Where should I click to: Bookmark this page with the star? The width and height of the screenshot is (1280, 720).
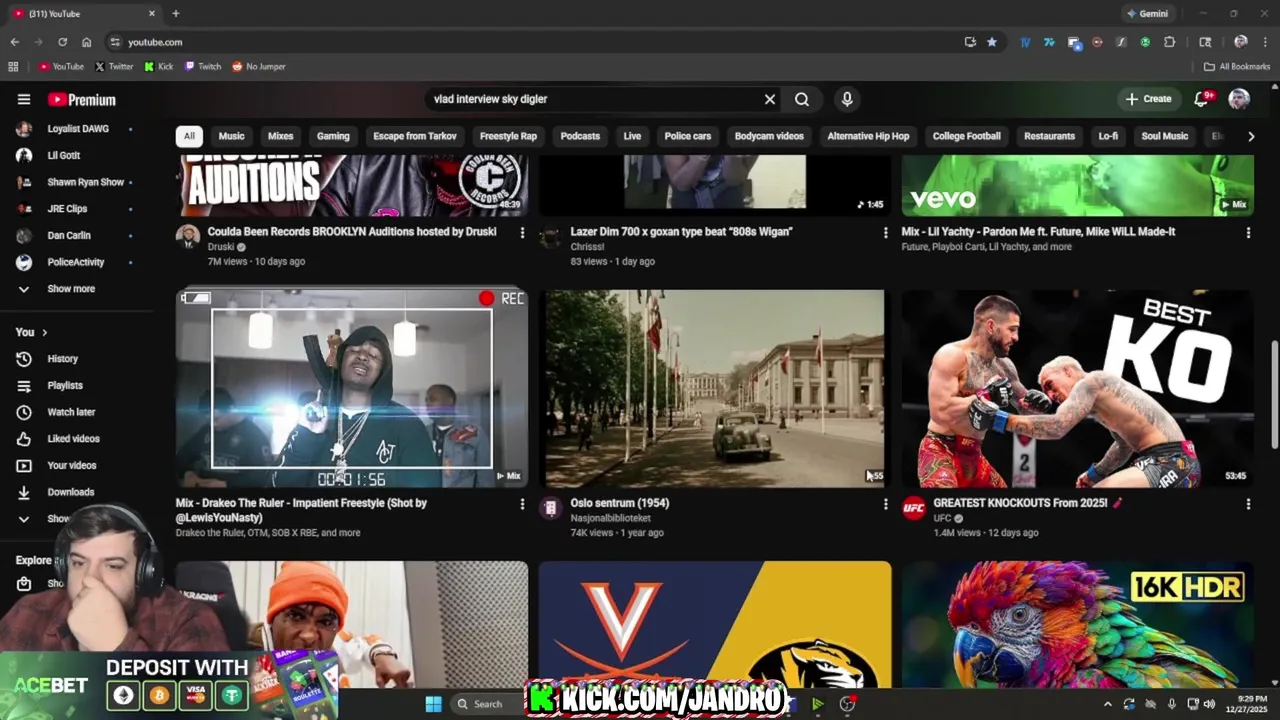992,42
